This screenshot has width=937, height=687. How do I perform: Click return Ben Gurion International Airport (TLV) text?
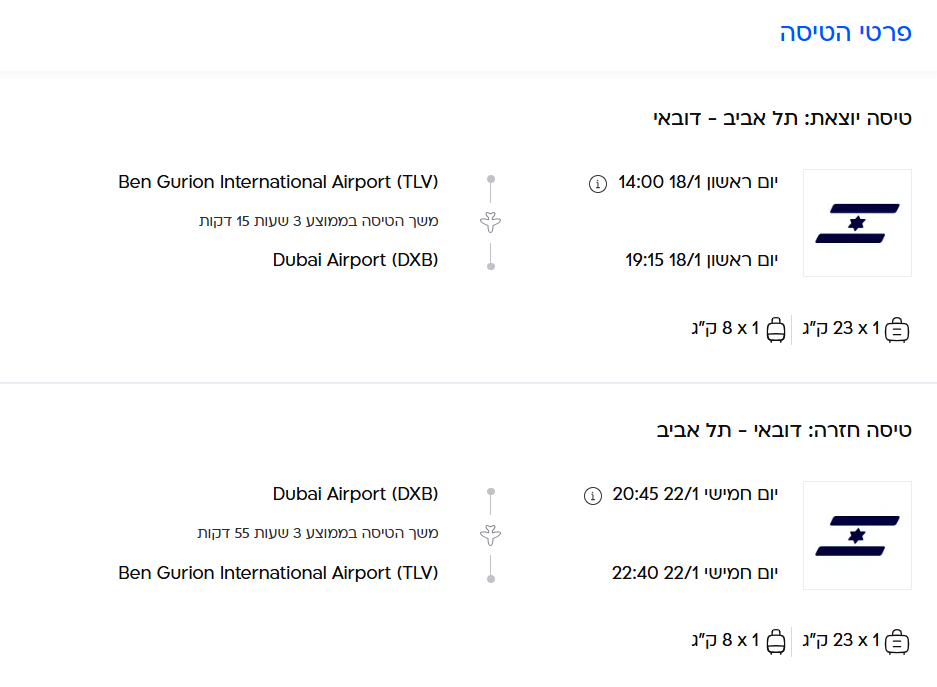[x=278, y=573]
